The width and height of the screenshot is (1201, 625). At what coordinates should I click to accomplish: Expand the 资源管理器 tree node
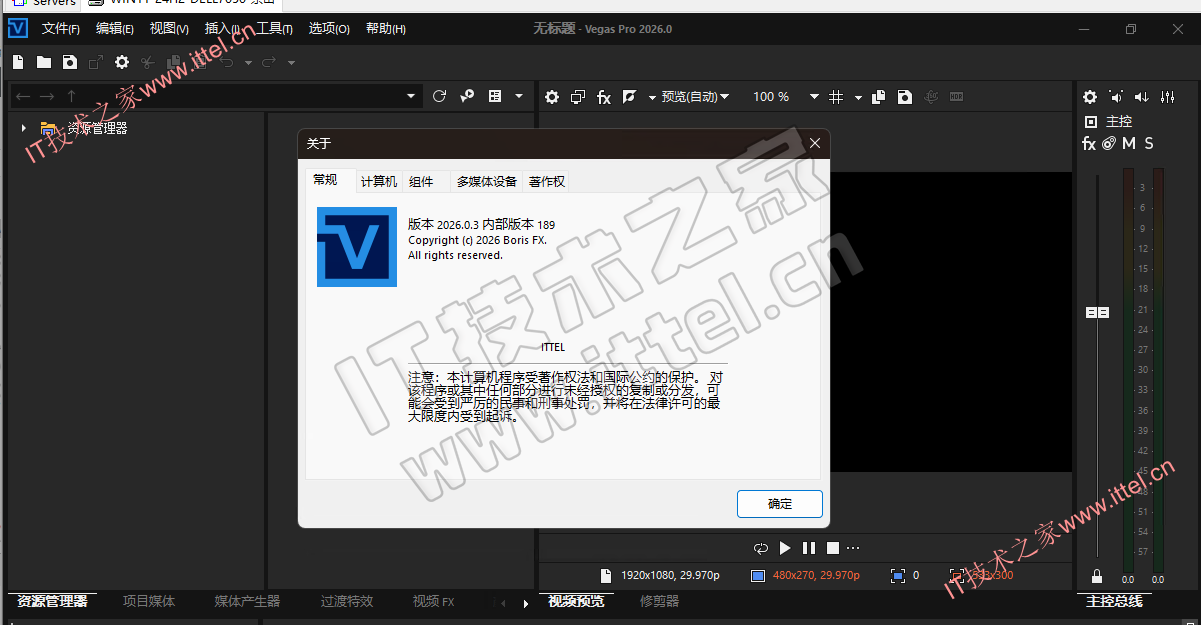24,128
